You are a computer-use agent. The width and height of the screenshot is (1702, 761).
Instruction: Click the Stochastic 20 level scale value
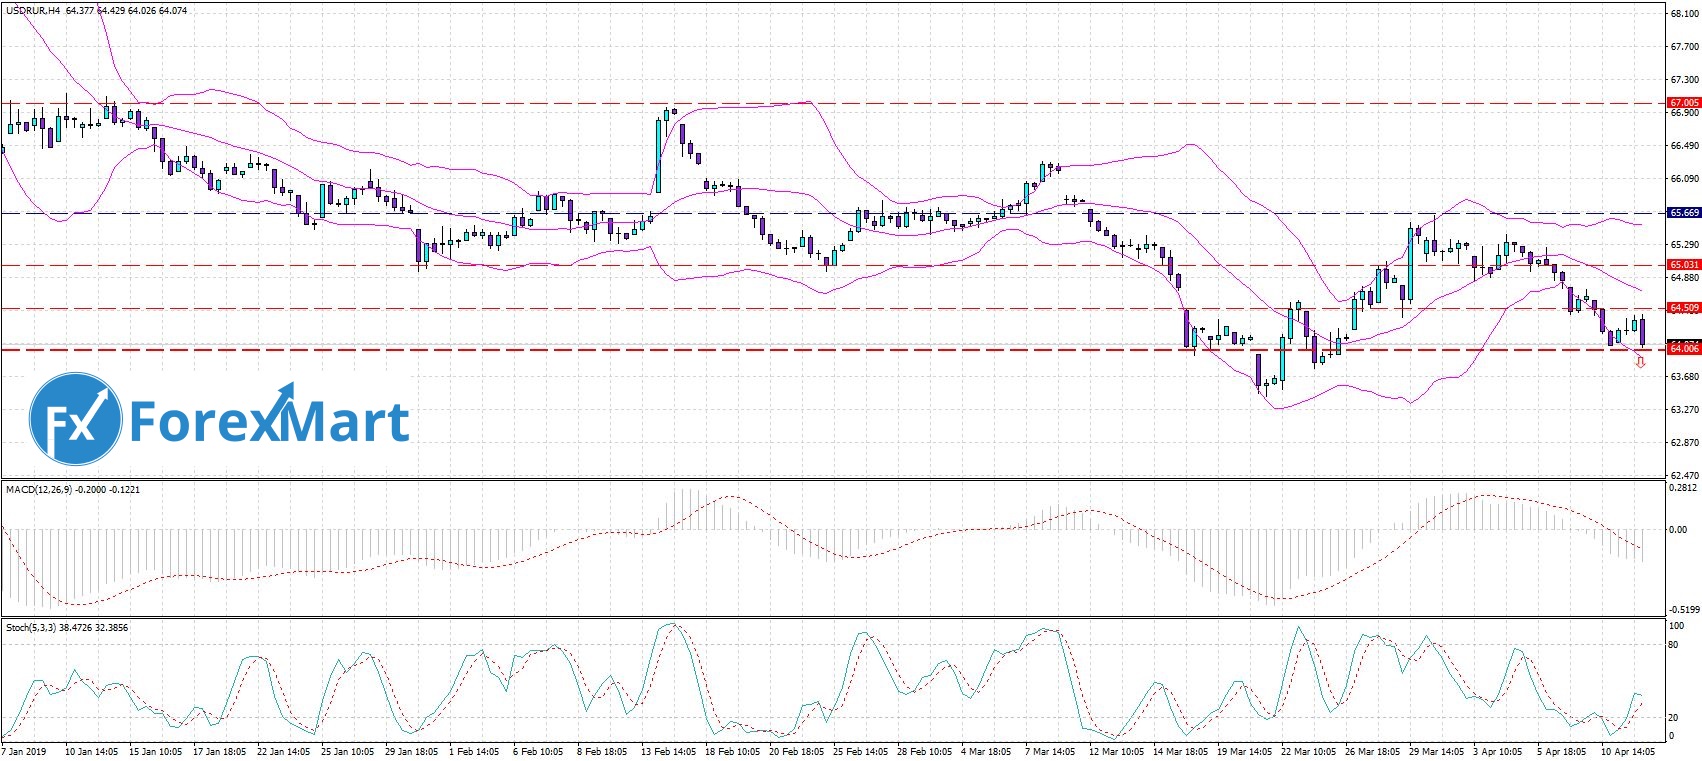1674,717
